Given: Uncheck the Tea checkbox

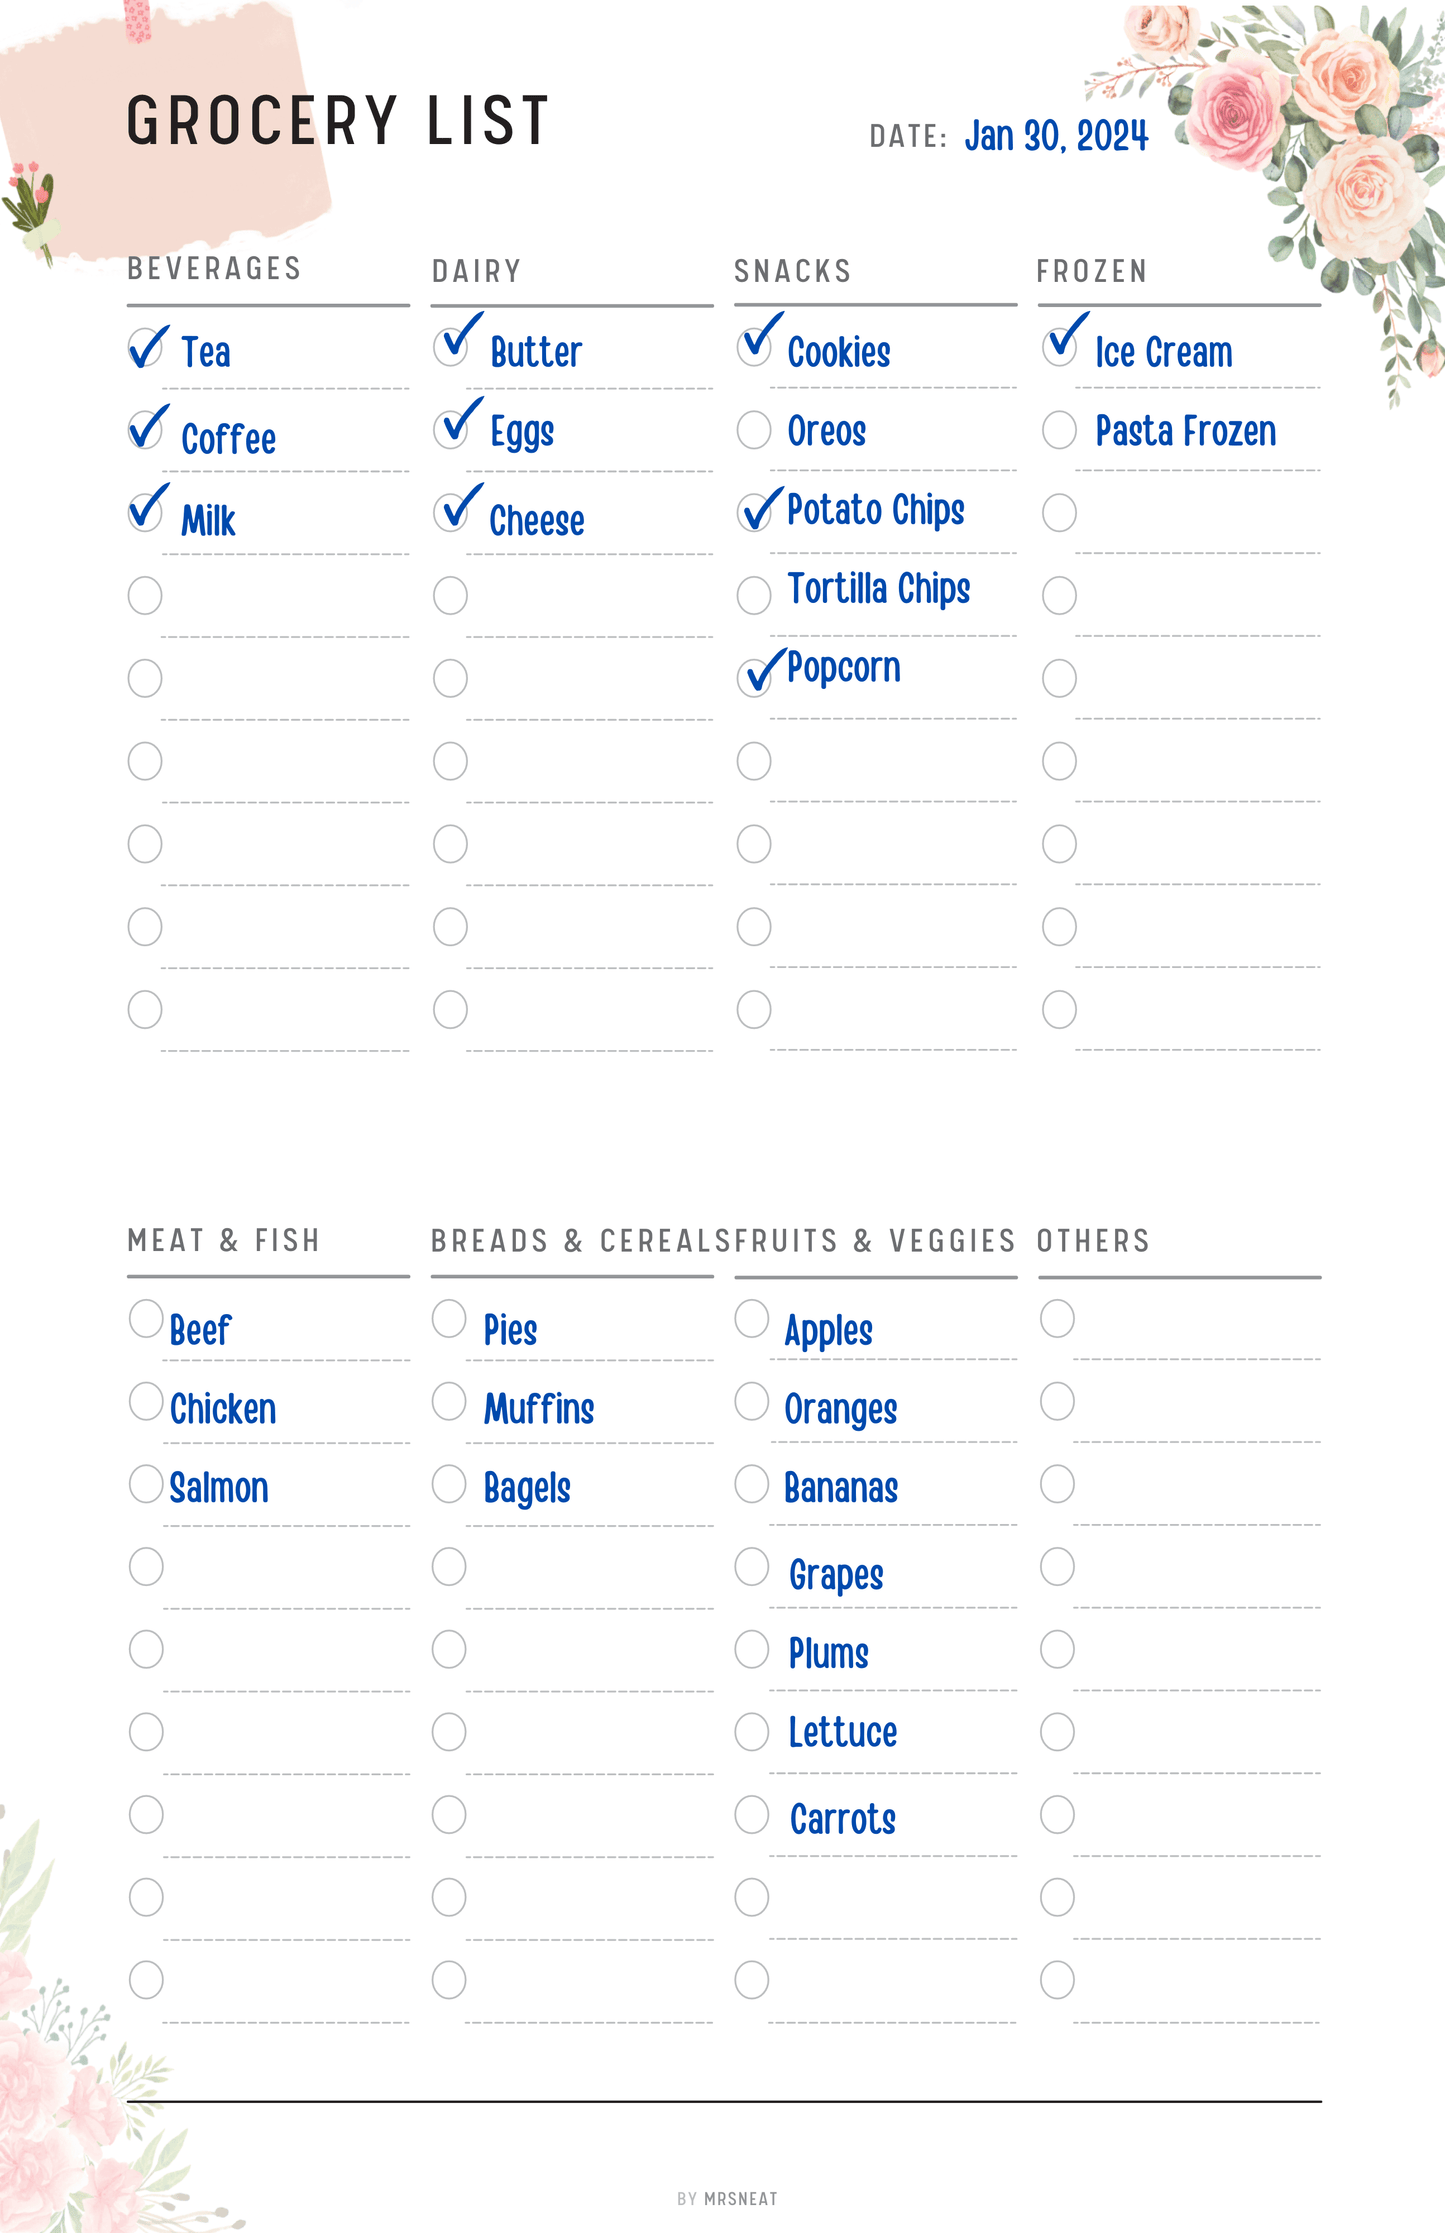Looking at the screenshot, I should [x=145, y=349].
